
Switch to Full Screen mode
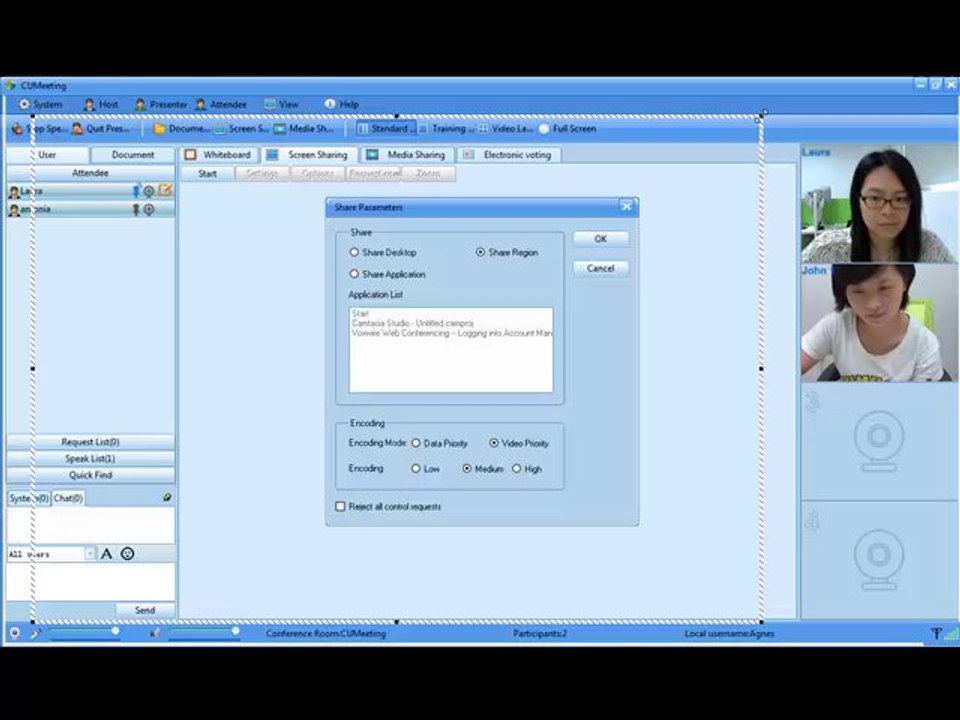(568, 129)
